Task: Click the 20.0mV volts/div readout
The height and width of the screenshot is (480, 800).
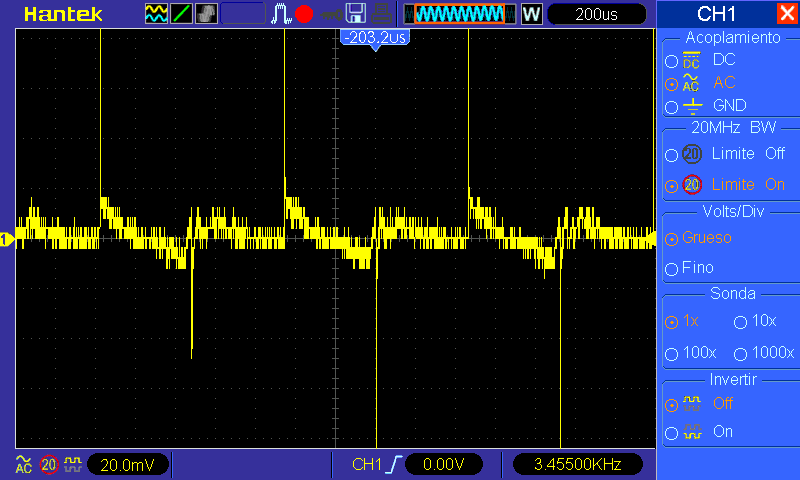Action: pos(128,465)
